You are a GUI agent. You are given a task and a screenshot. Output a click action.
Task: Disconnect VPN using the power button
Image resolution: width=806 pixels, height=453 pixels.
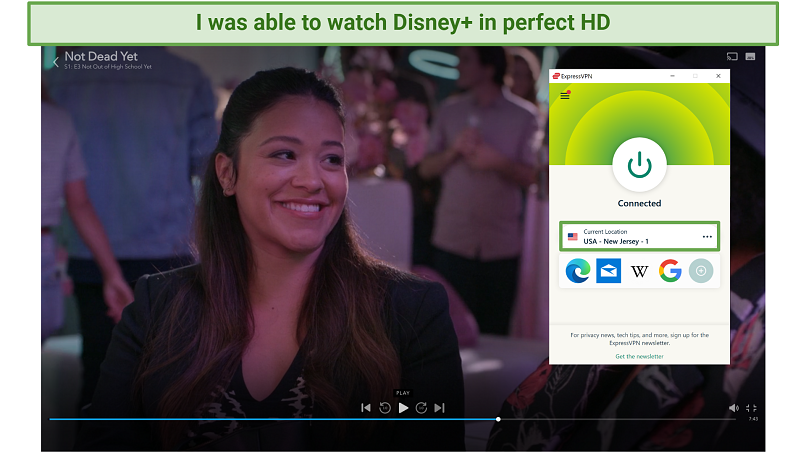pyautogui.click(x=639, y=166)
